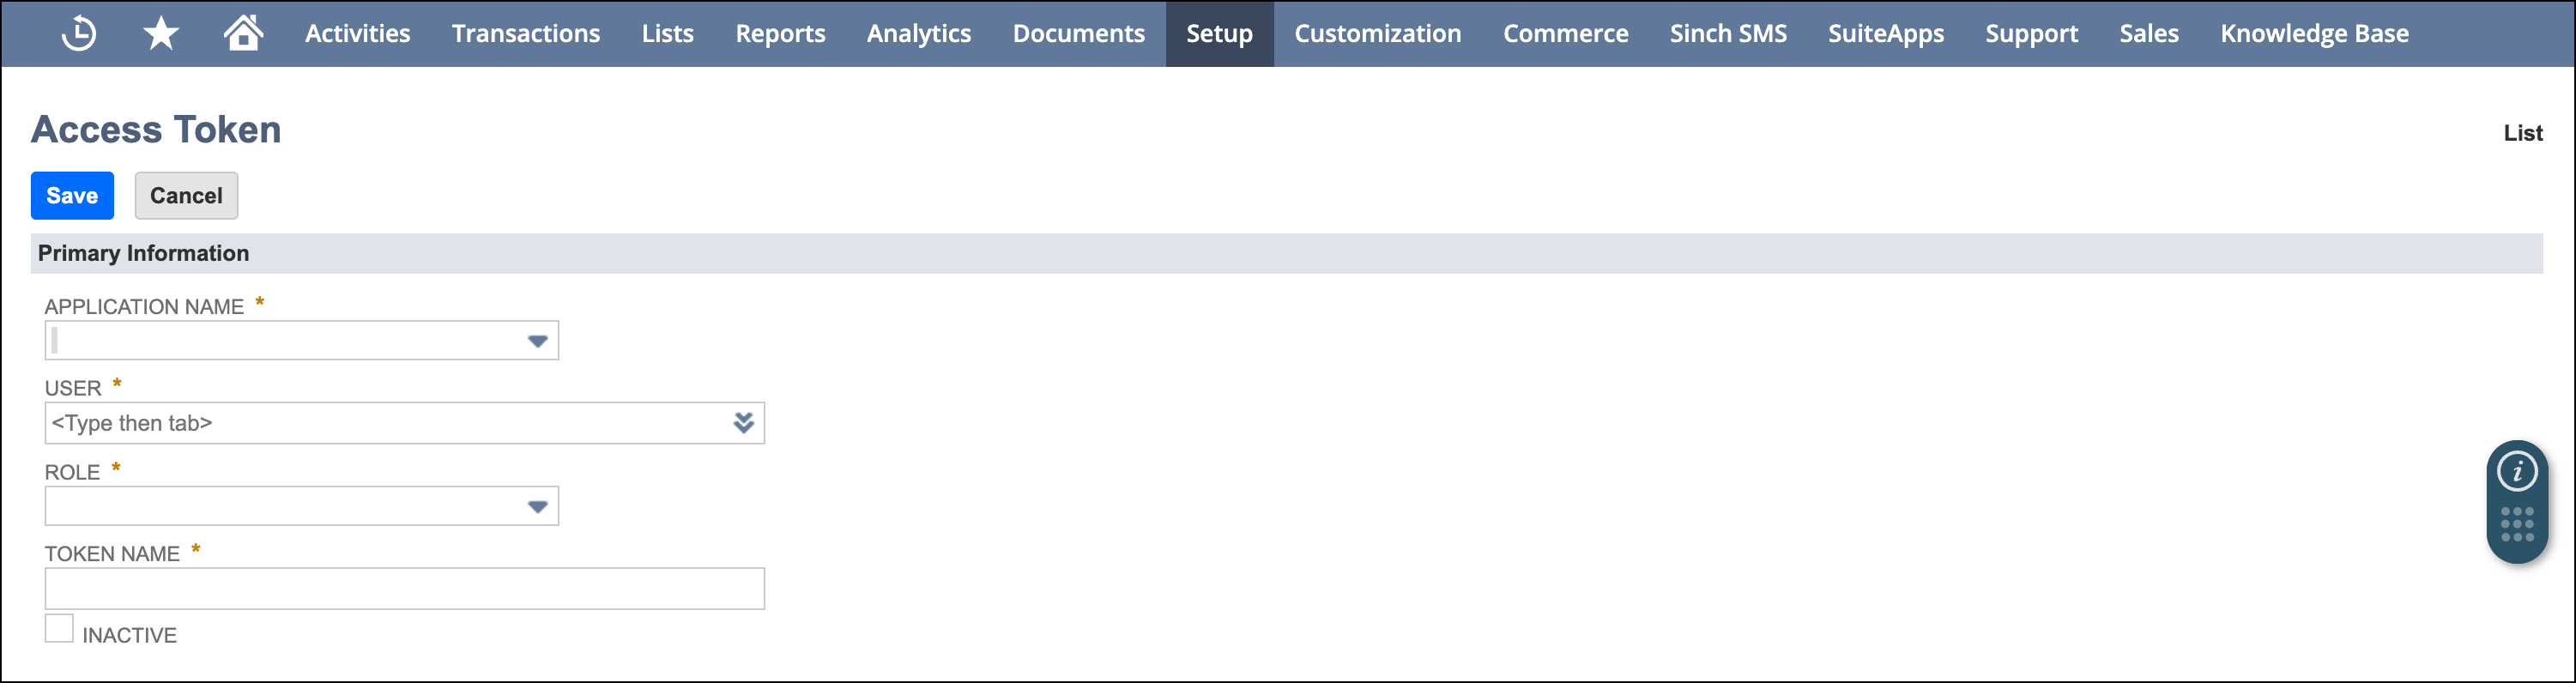Save the access token
Screen dimensions: 2576x683
72,195
